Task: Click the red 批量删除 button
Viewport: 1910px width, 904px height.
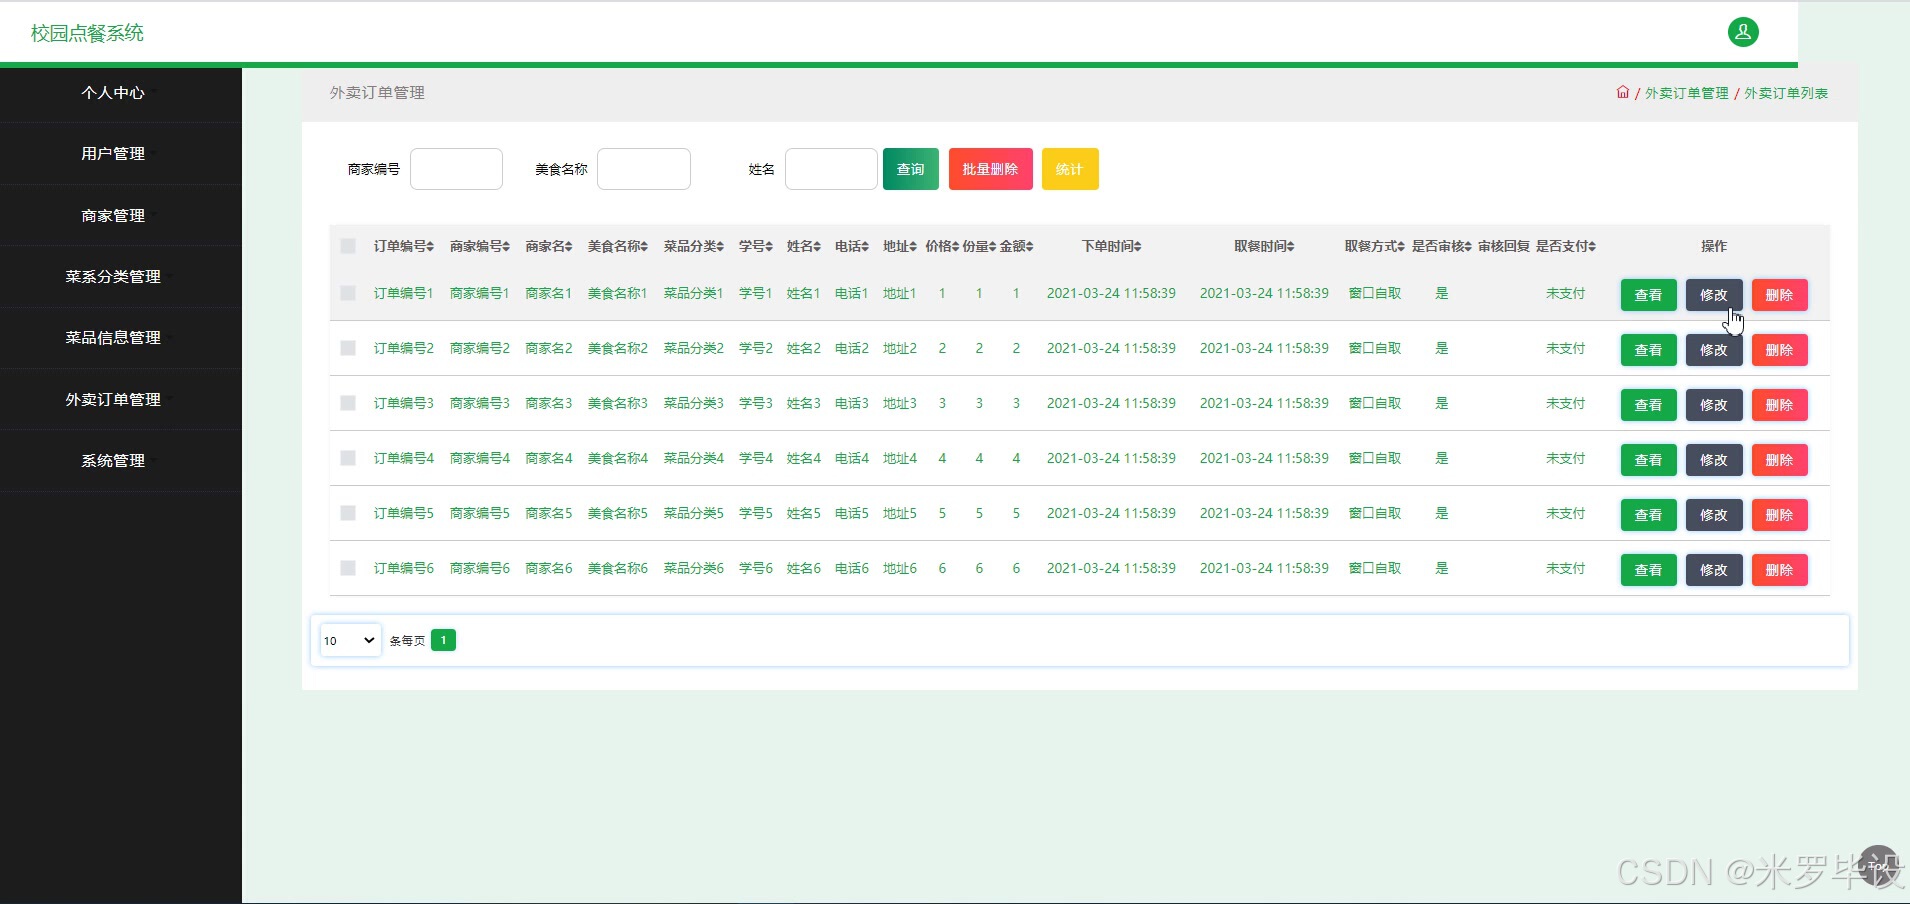Action: click(990, 169)
